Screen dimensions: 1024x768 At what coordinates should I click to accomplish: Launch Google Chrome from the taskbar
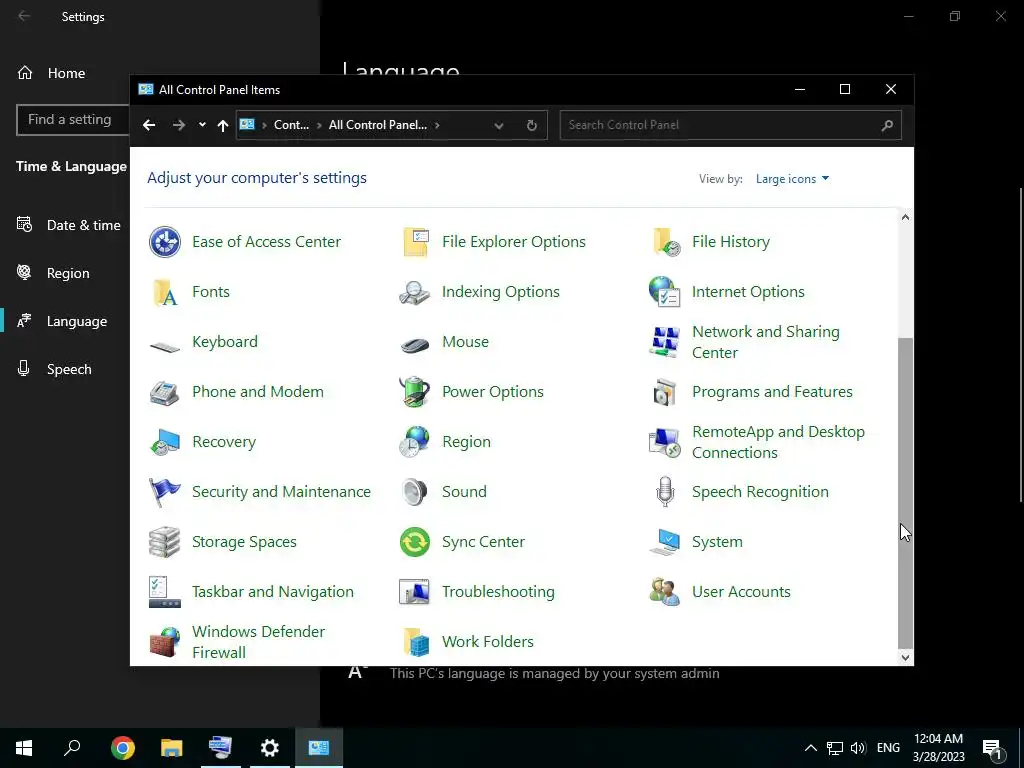[x=123, y=748]
